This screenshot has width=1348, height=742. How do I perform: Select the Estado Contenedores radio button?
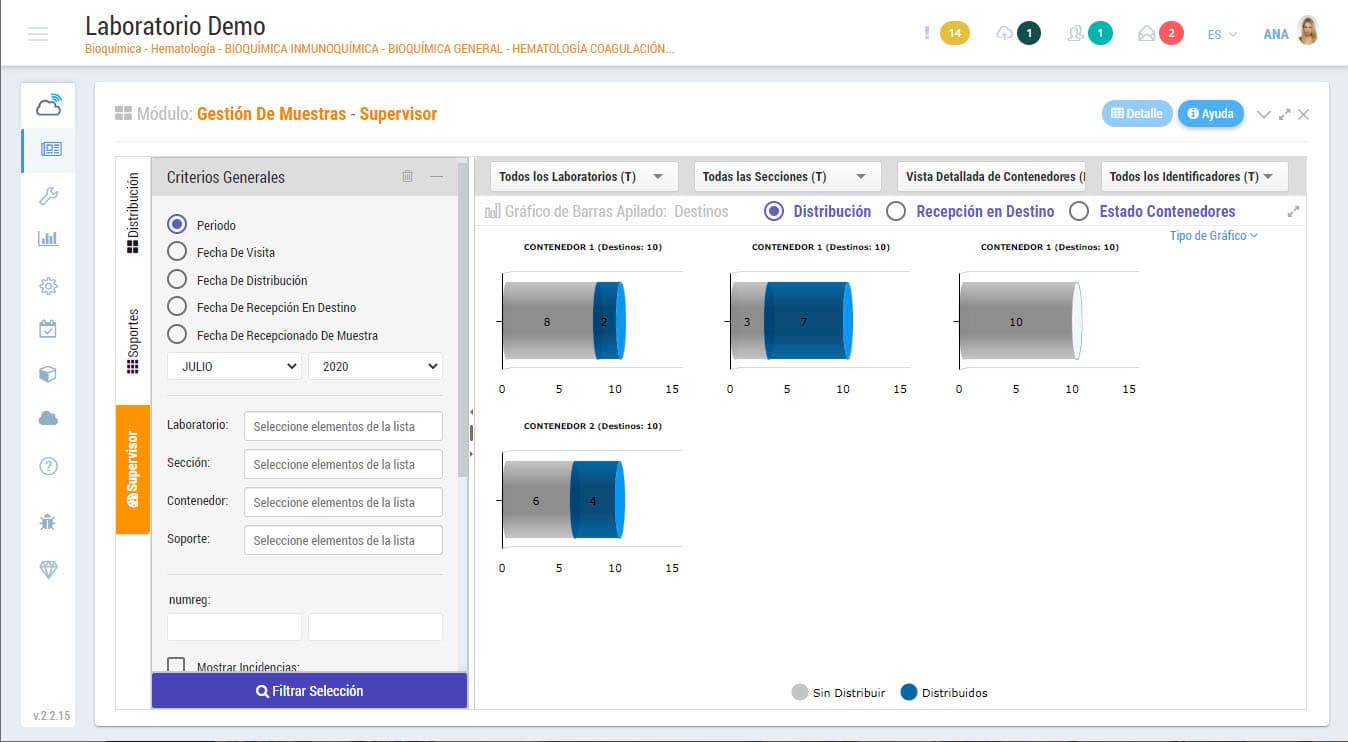[1078, 211]
